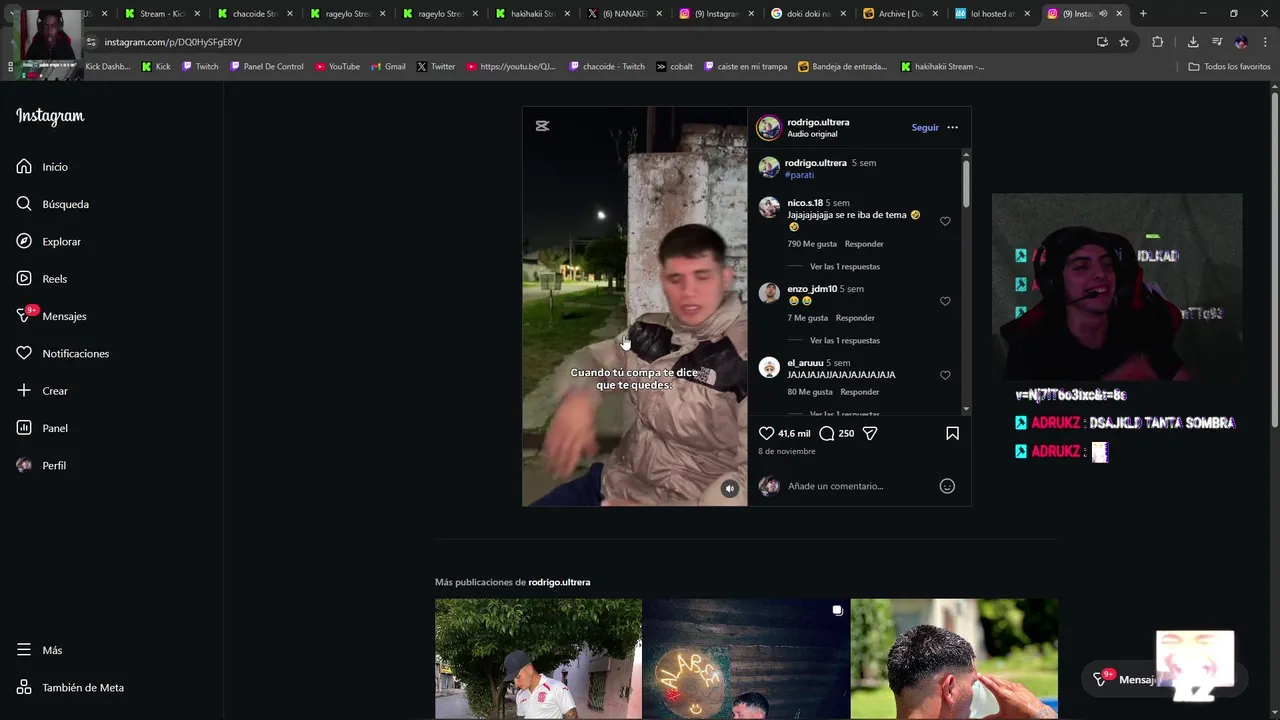
Task: Open el_aruuu's avatar
Action: click(769, 368)
